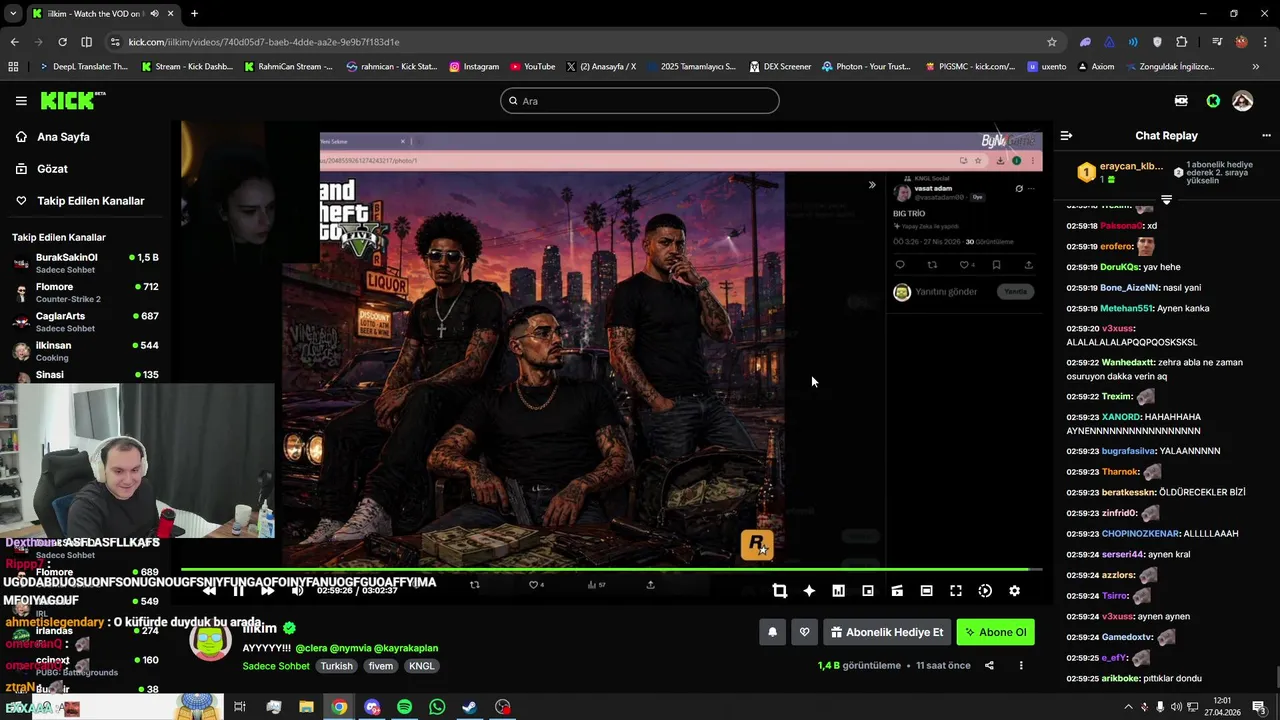1280x720 pixels.
Task: Open the user profile avatar menu
Action: [1243, 101]
